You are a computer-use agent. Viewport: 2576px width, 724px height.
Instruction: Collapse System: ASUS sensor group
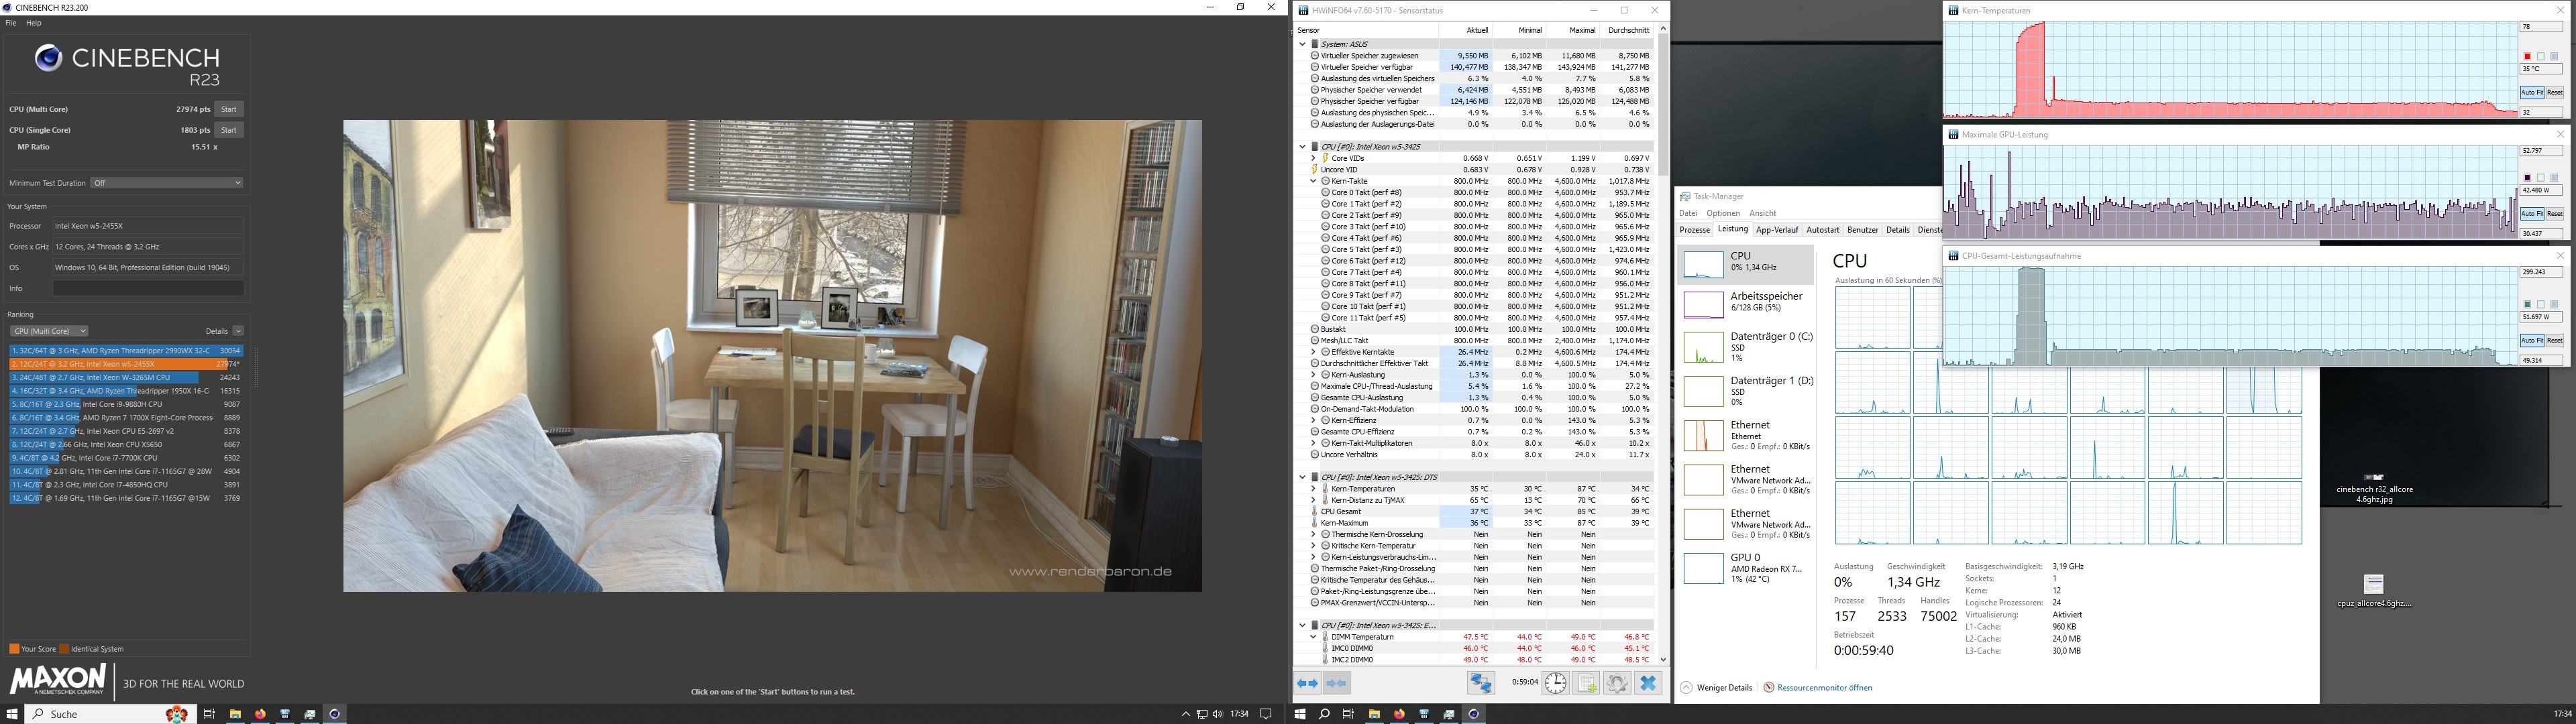click(x=1302, y=44)
